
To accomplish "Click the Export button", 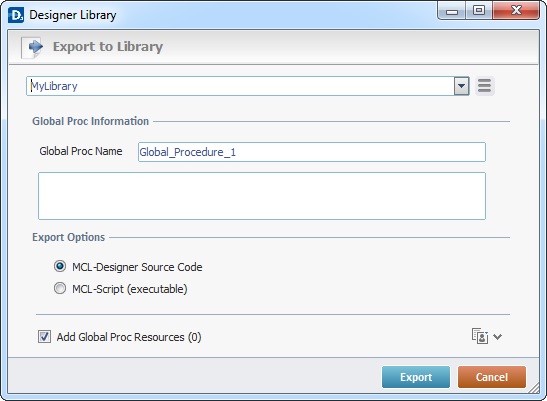I will click(x=416, y=377).
